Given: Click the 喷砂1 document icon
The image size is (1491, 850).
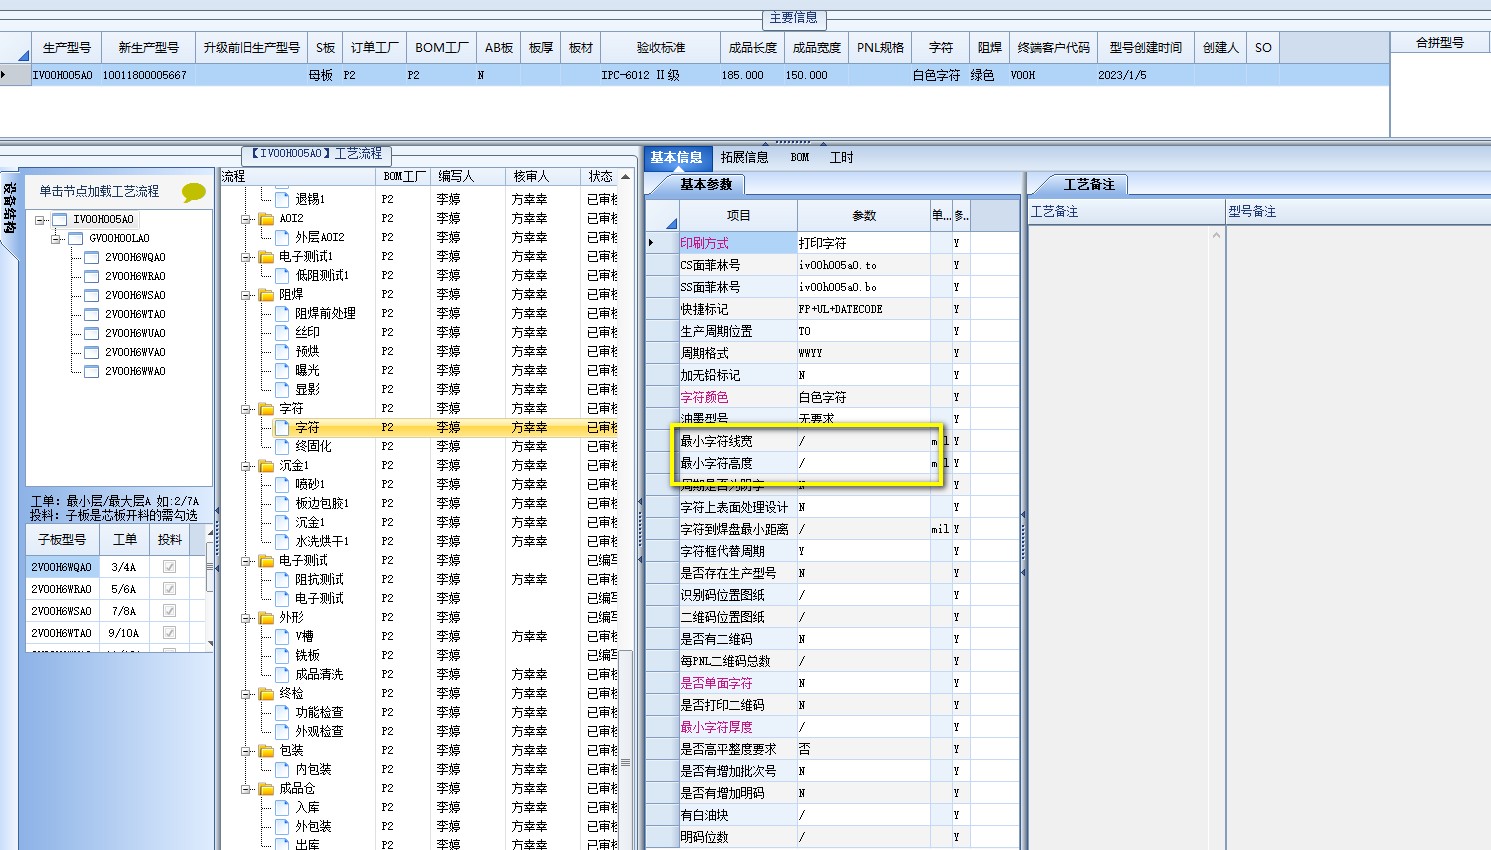Looking at the screenshot, I should click(282, 484).
